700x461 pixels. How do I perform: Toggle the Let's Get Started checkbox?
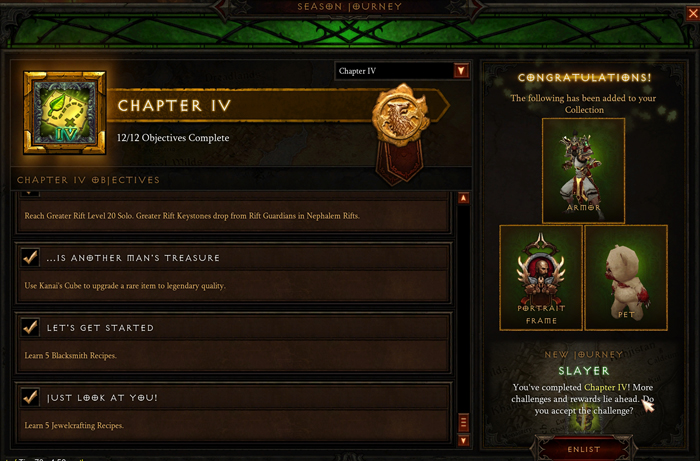[x=30, y=328]
